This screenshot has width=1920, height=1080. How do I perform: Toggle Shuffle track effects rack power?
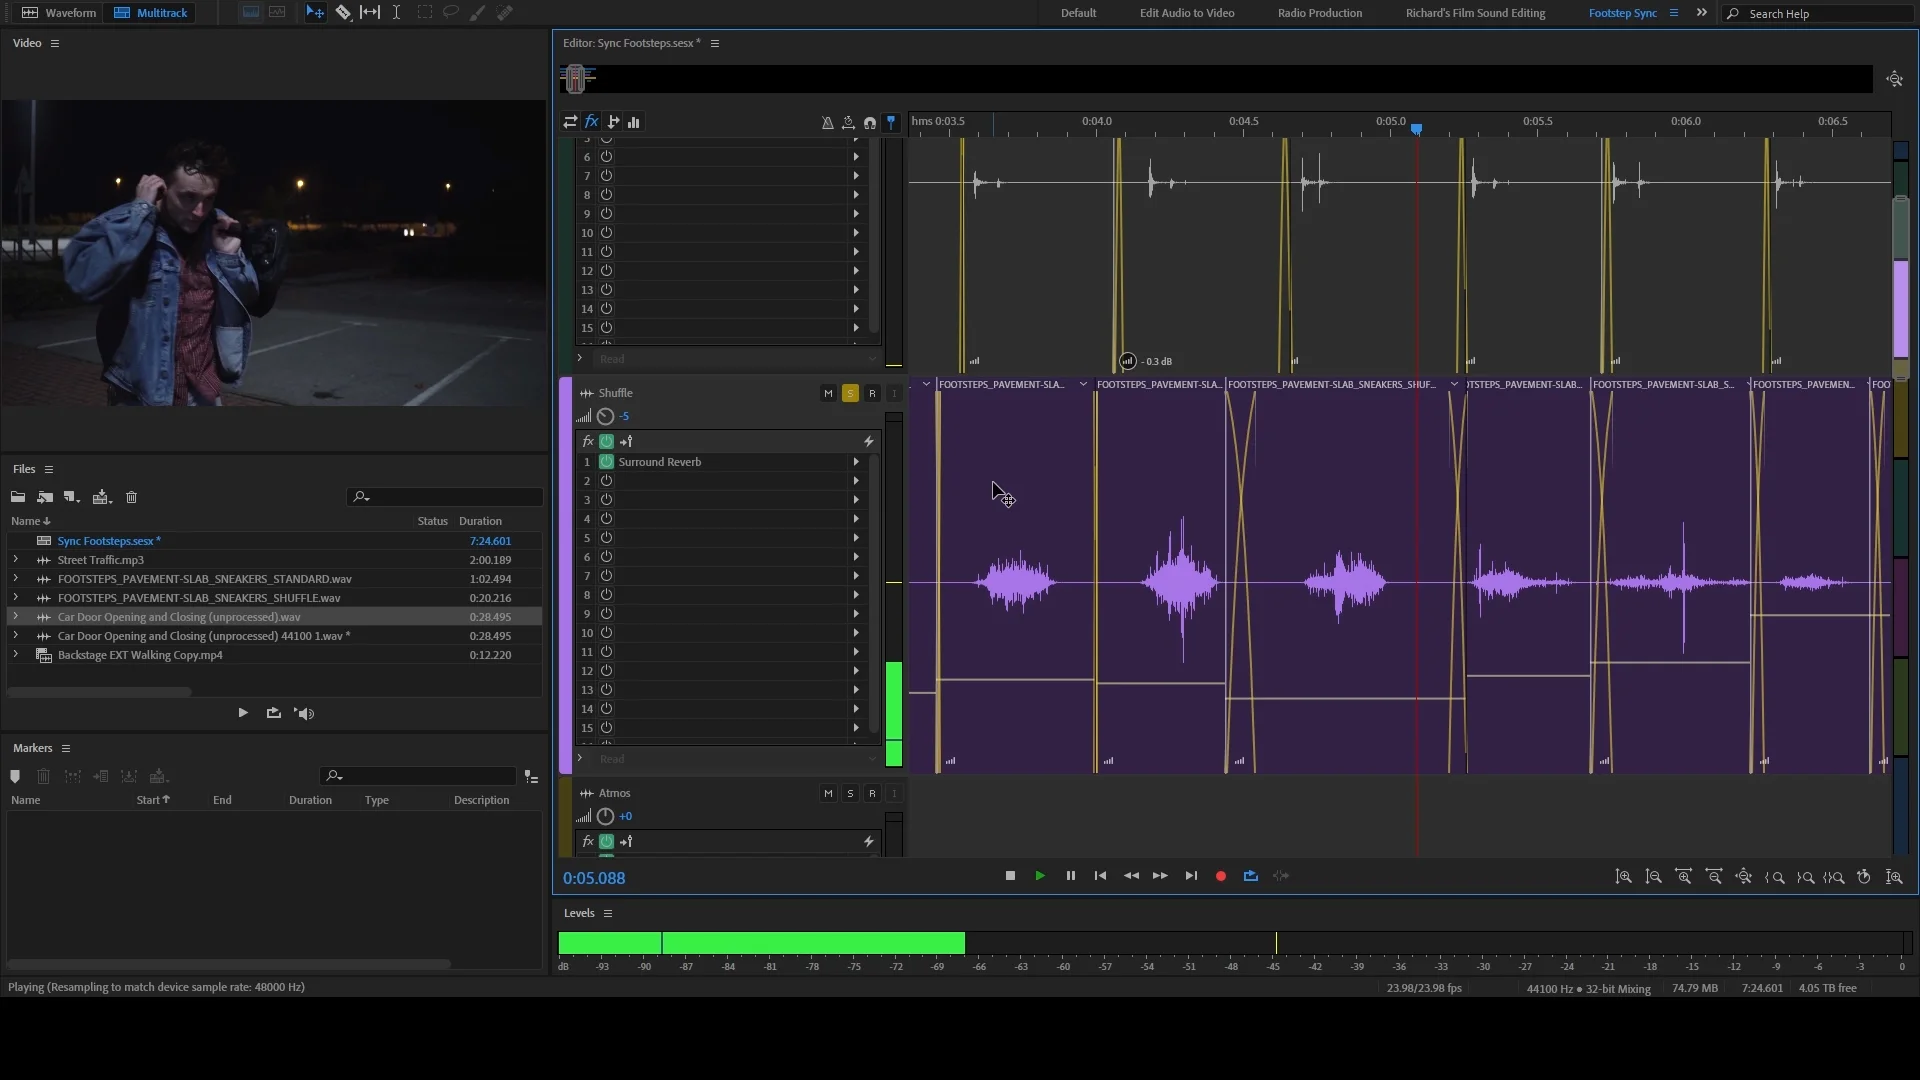click(606, 441)
